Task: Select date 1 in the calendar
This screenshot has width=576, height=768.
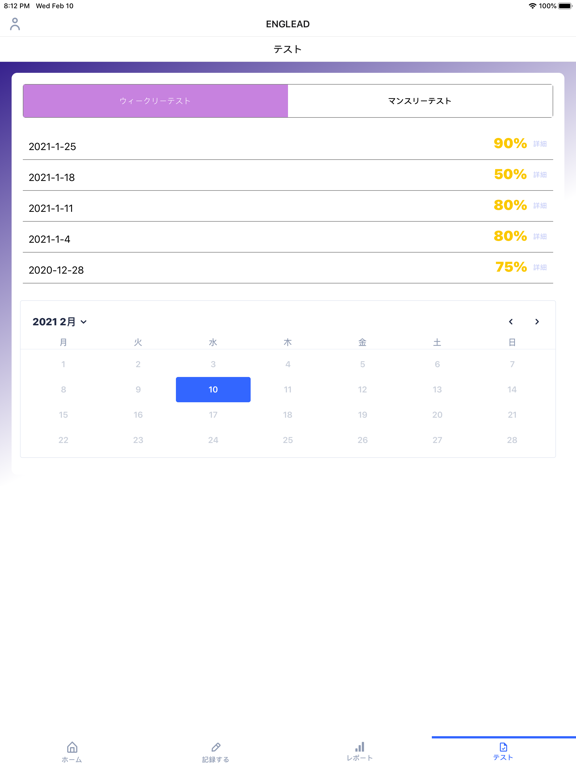Action: pyautogui.click(x=63, y=364)
